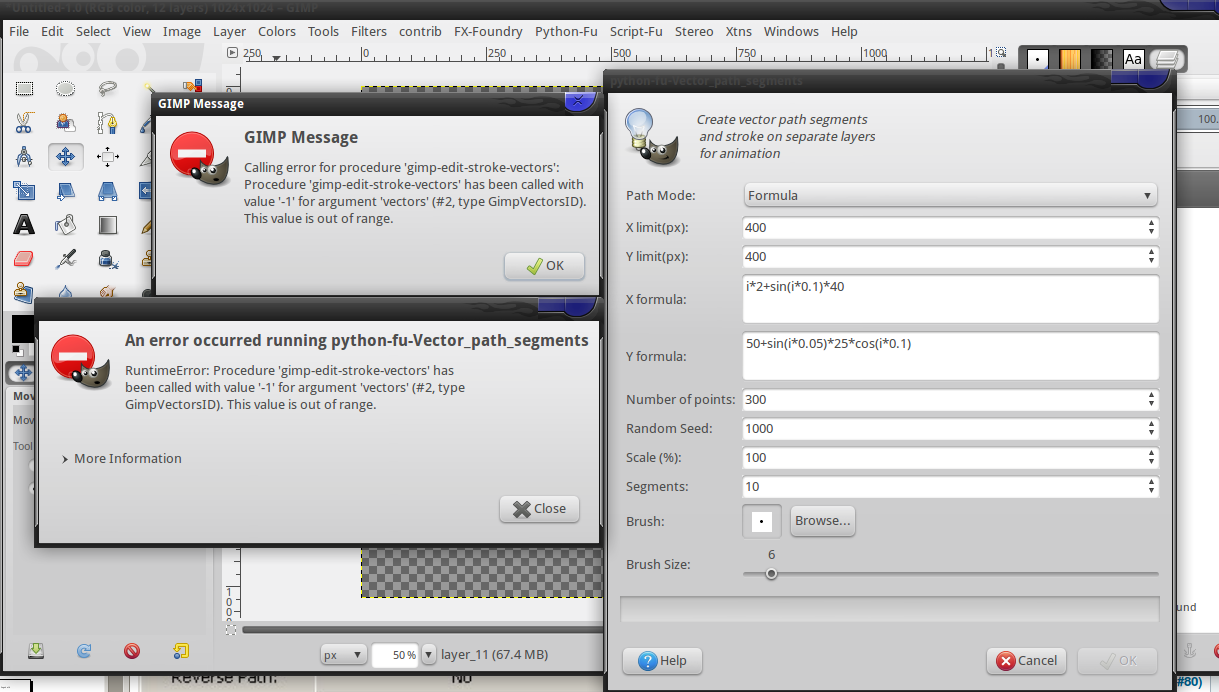Image resolution: width=1219 pixels, height=692 pixels.
Task: Click zoom-on-resize icon at ruler corner
Action: 1000,53
